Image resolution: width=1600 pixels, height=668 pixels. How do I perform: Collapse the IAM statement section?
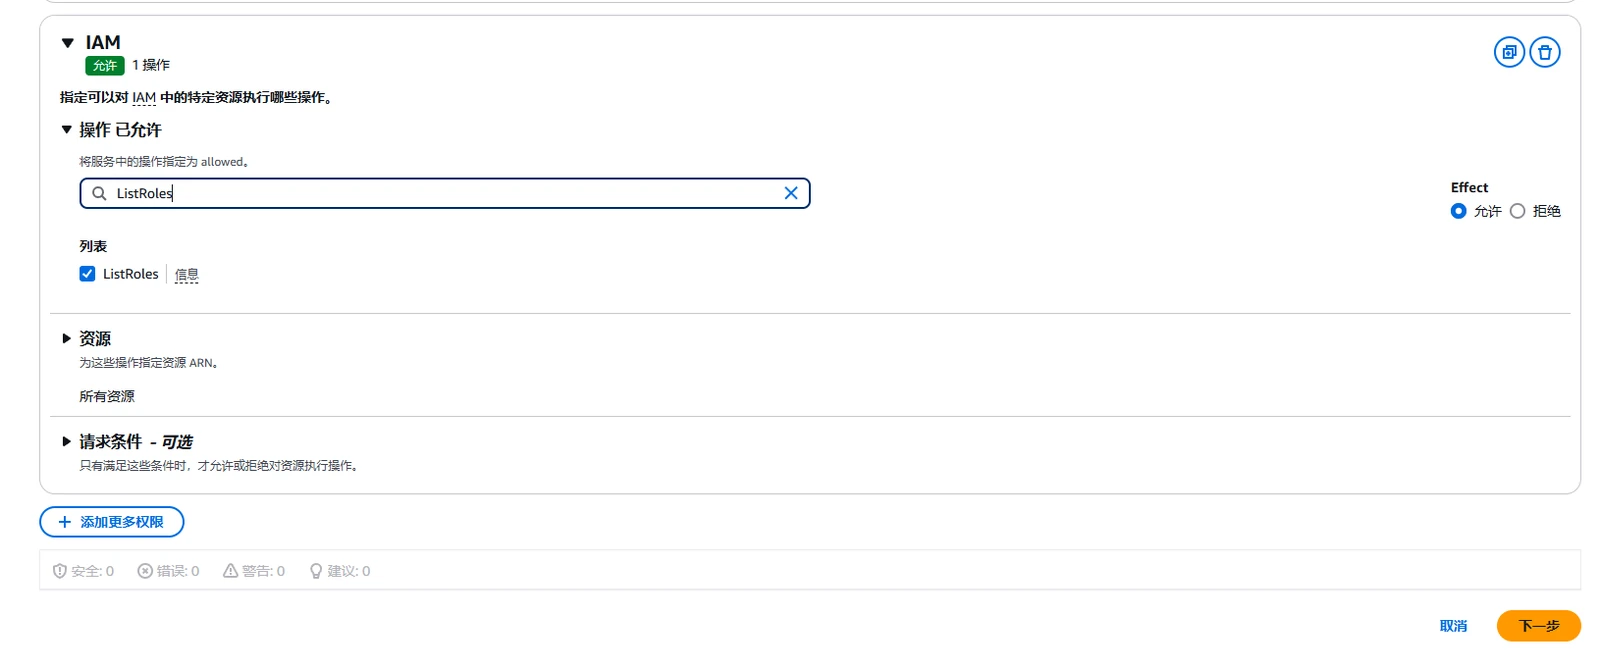pyautogui.click(x=68, y=43)
